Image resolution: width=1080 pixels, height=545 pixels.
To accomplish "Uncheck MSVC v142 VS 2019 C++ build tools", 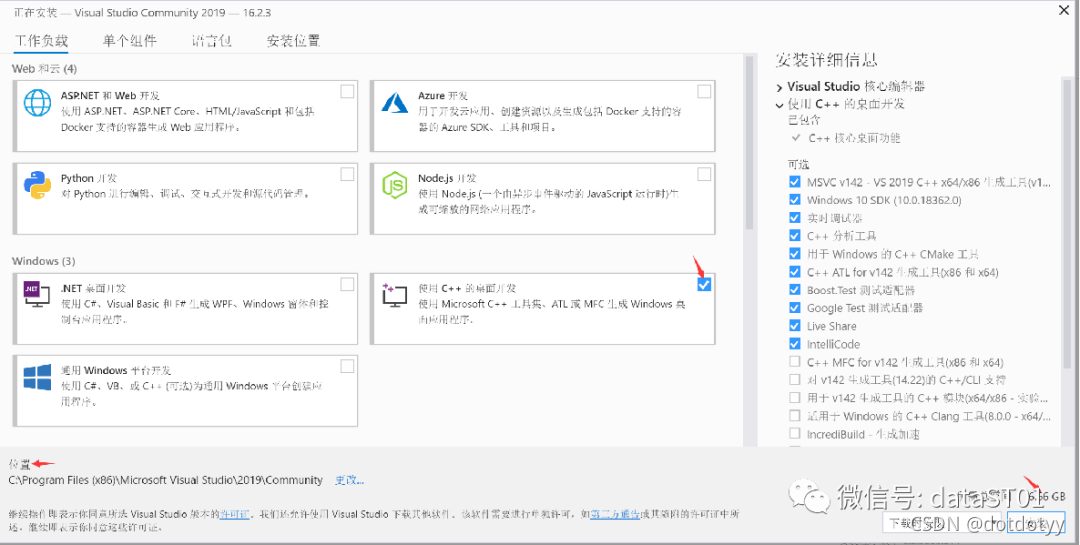I will point(794,182).
